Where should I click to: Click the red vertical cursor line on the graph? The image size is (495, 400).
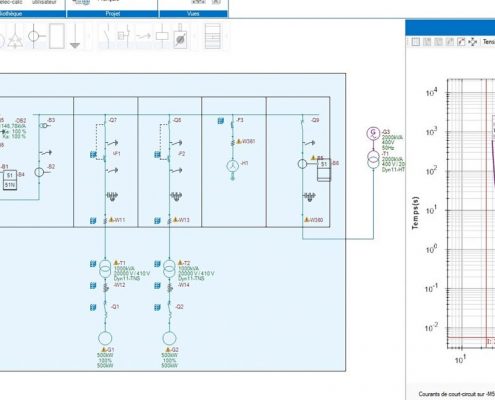click(486, 213)
